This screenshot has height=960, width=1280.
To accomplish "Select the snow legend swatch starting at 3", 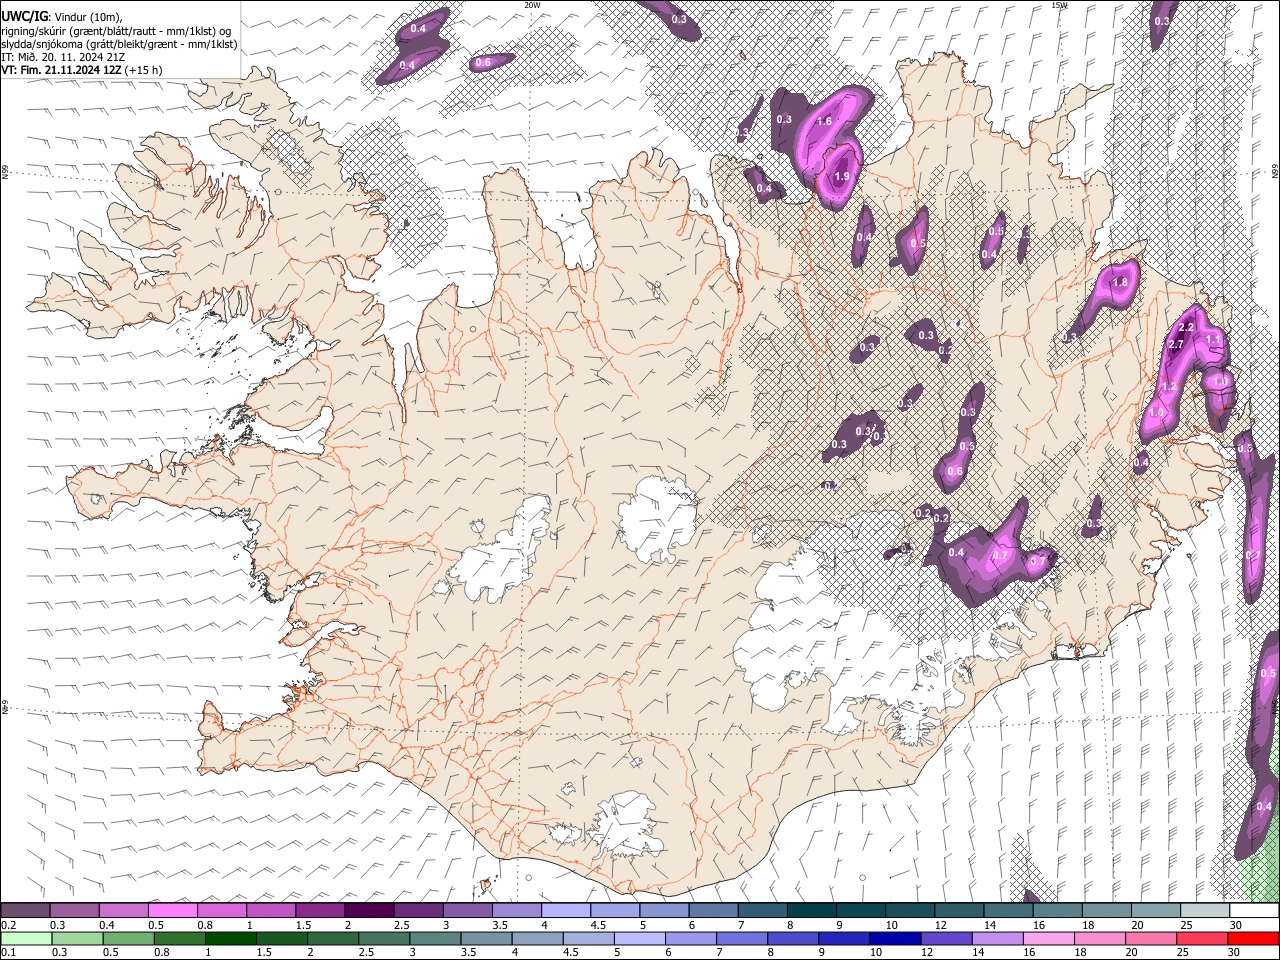I will coord(467,910).
